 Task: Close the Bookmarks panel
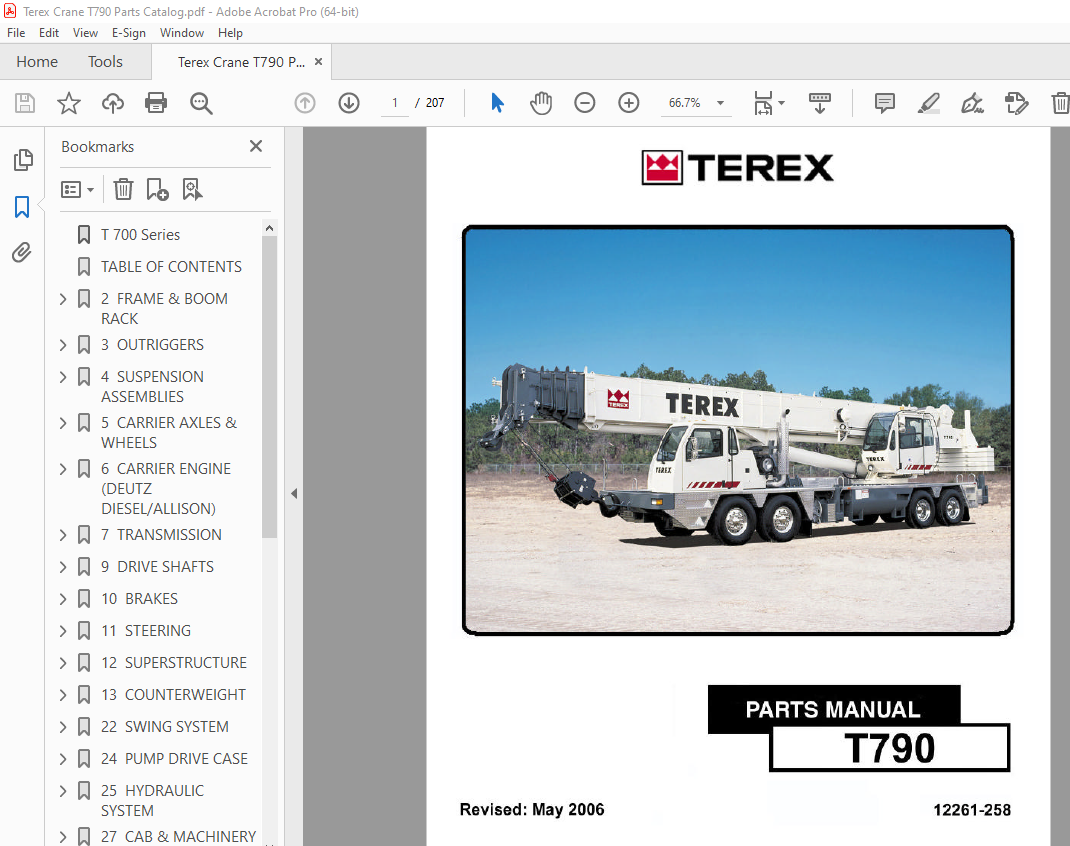pyautogui.click(x=256, y=146)
